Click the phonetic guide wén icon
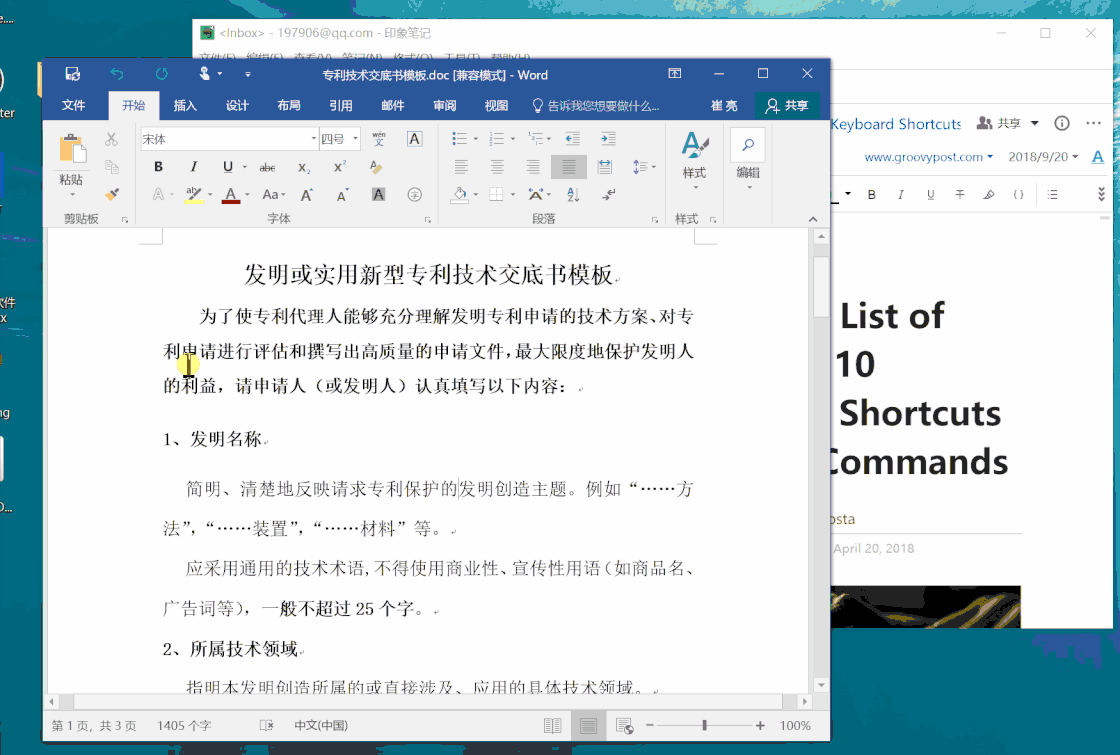Image resolution: width=1120 pixels, height=755 pixels. click(x=379, y=139)
